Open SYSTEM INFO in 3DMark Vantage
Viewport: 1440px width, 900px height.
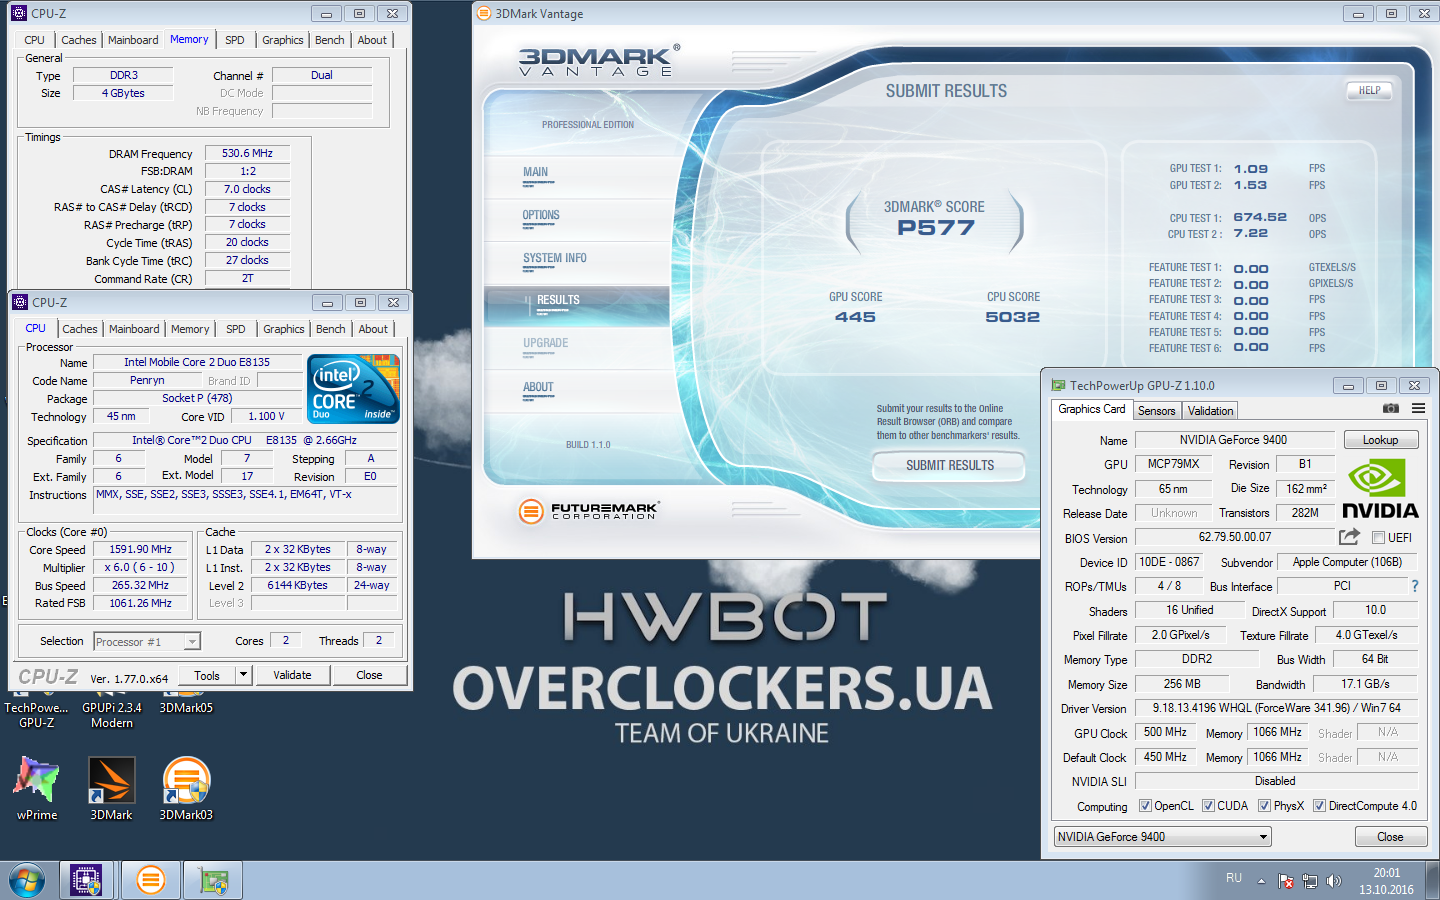tap(555, 258)
